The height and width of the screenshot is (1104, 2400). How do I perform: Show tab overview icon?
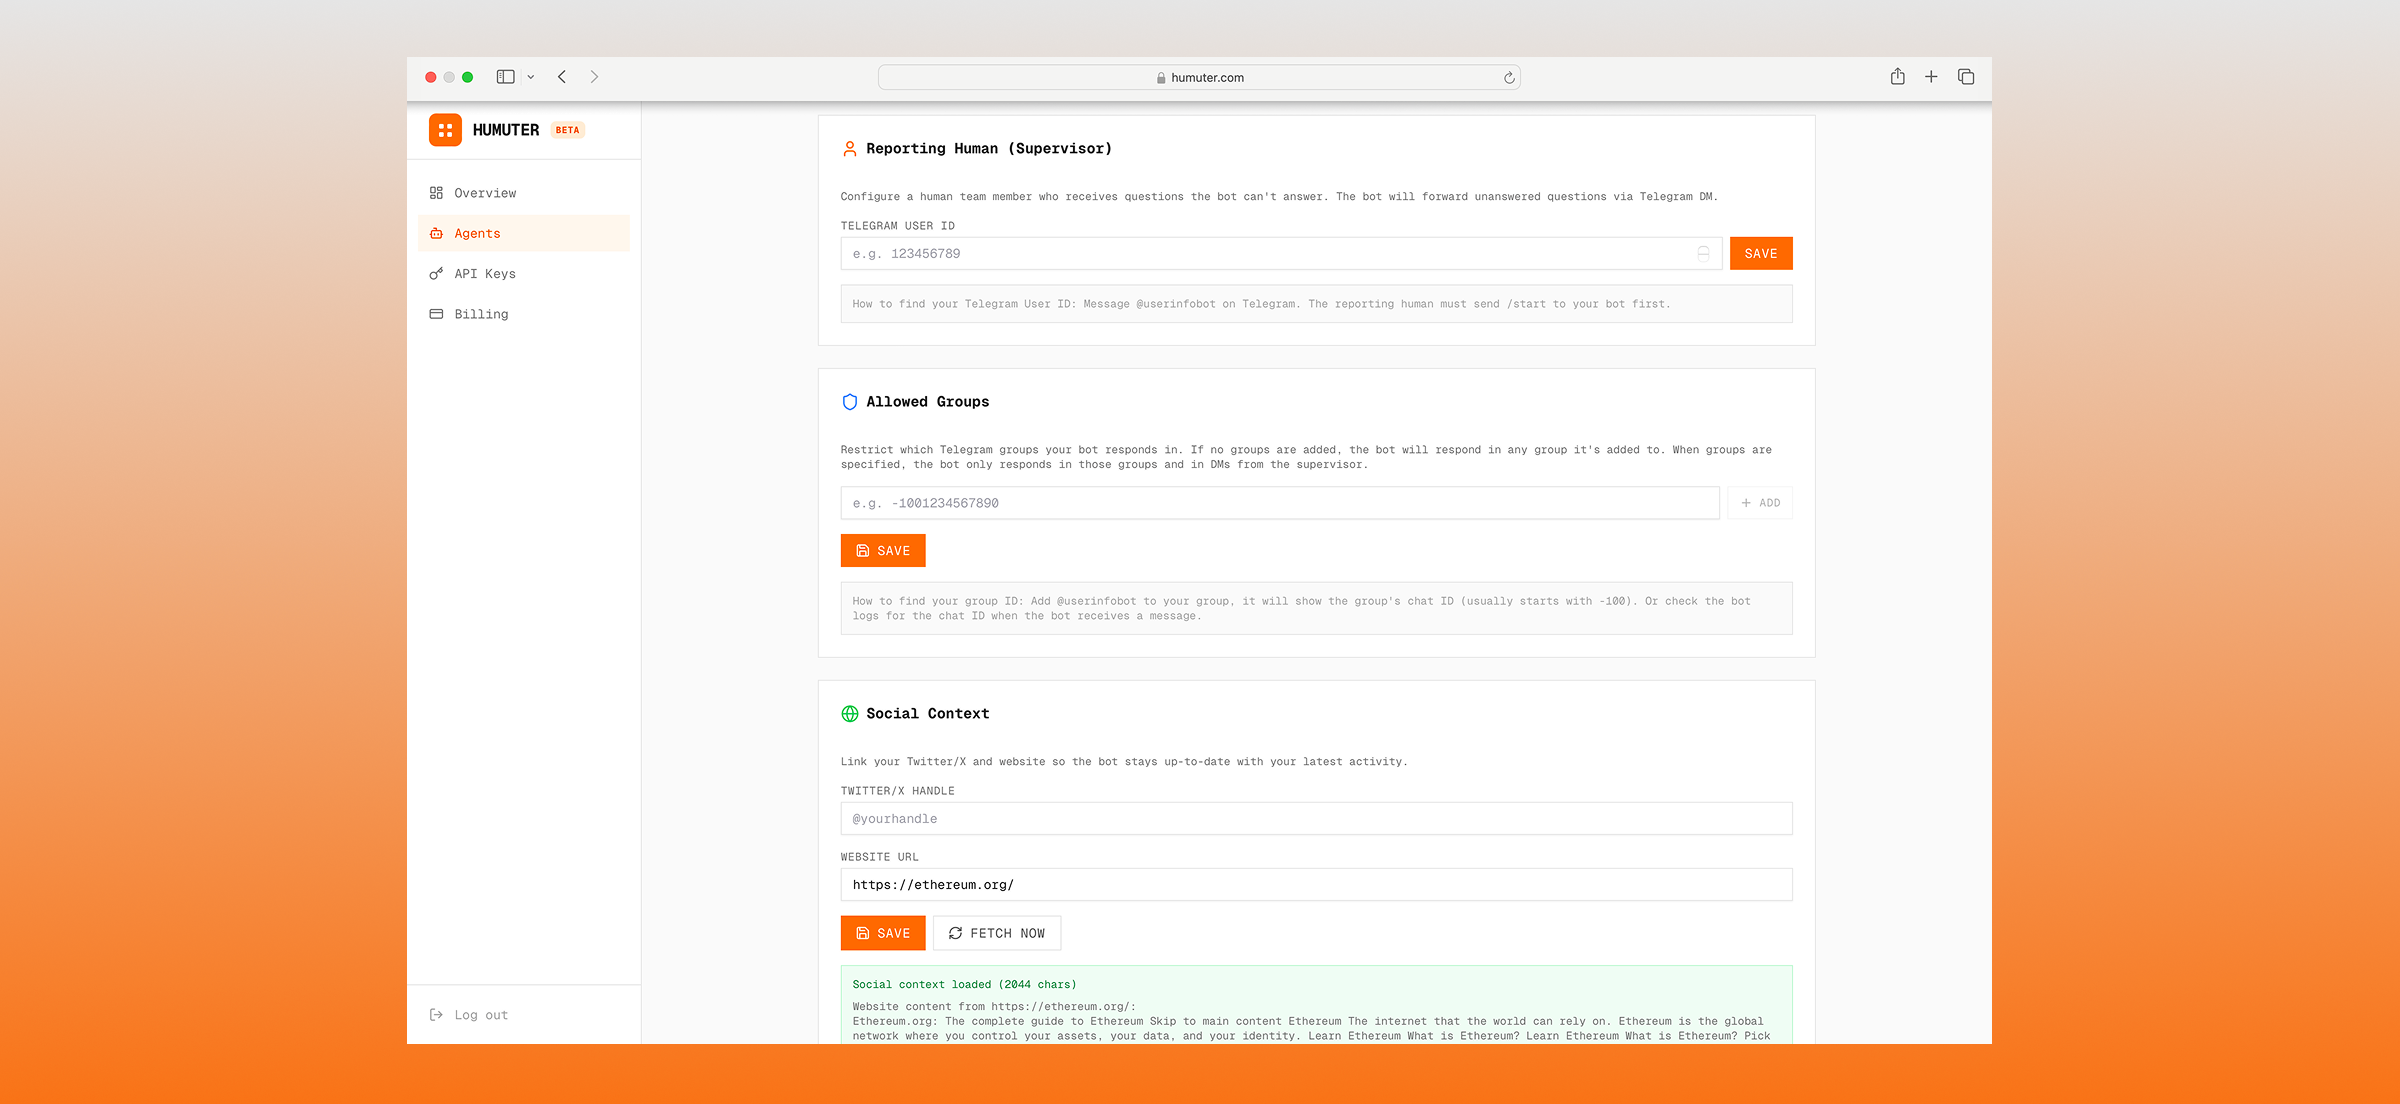(x=1966, y=77)
